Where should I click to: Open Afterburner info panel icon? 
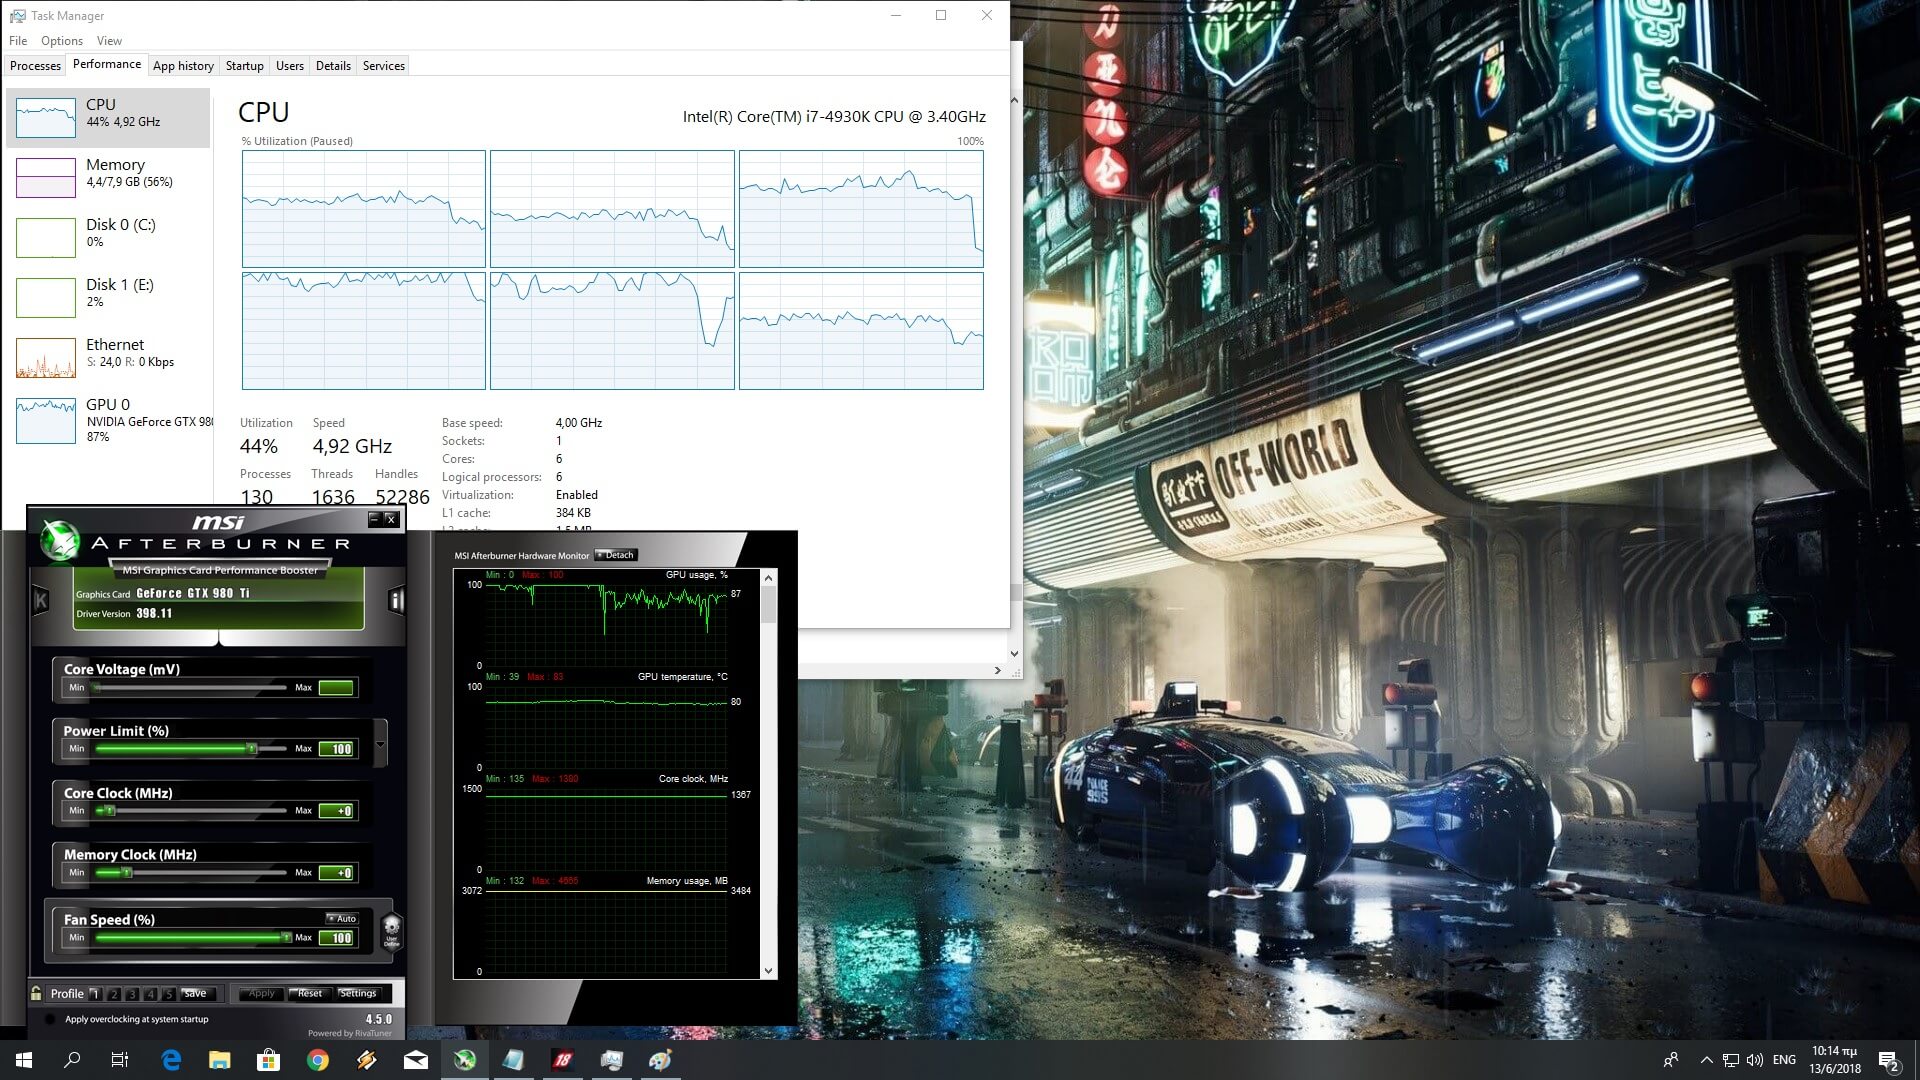(x=396, y=600)
